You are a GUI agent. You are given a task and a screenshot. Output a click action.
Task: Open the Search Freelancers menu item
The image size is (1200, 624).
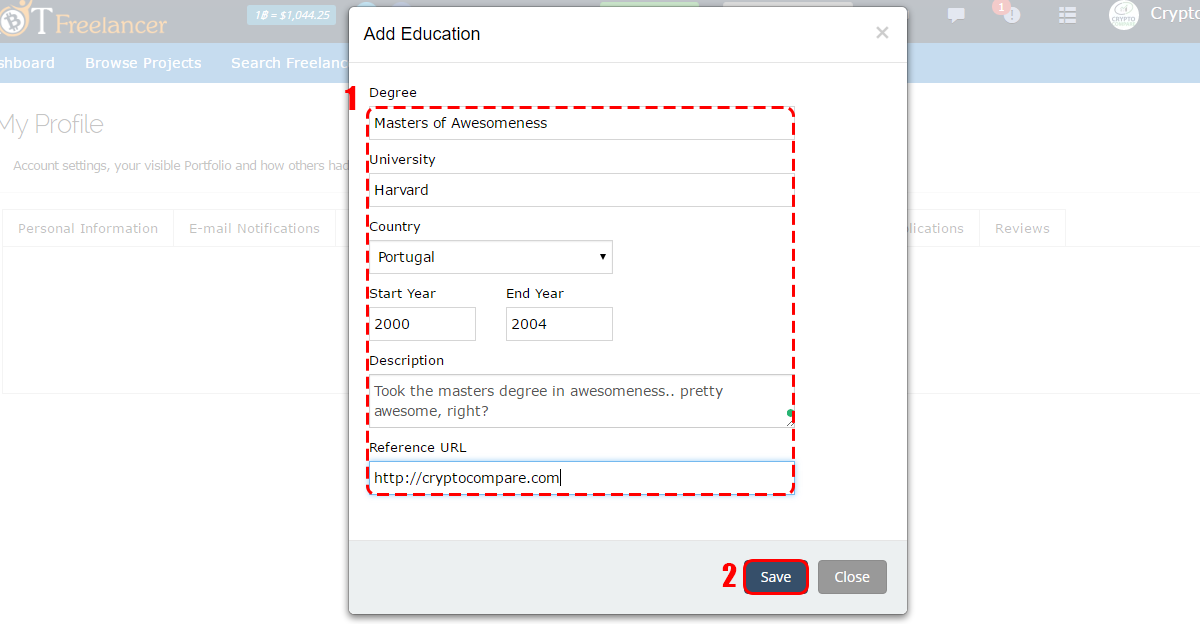(290, 63)
